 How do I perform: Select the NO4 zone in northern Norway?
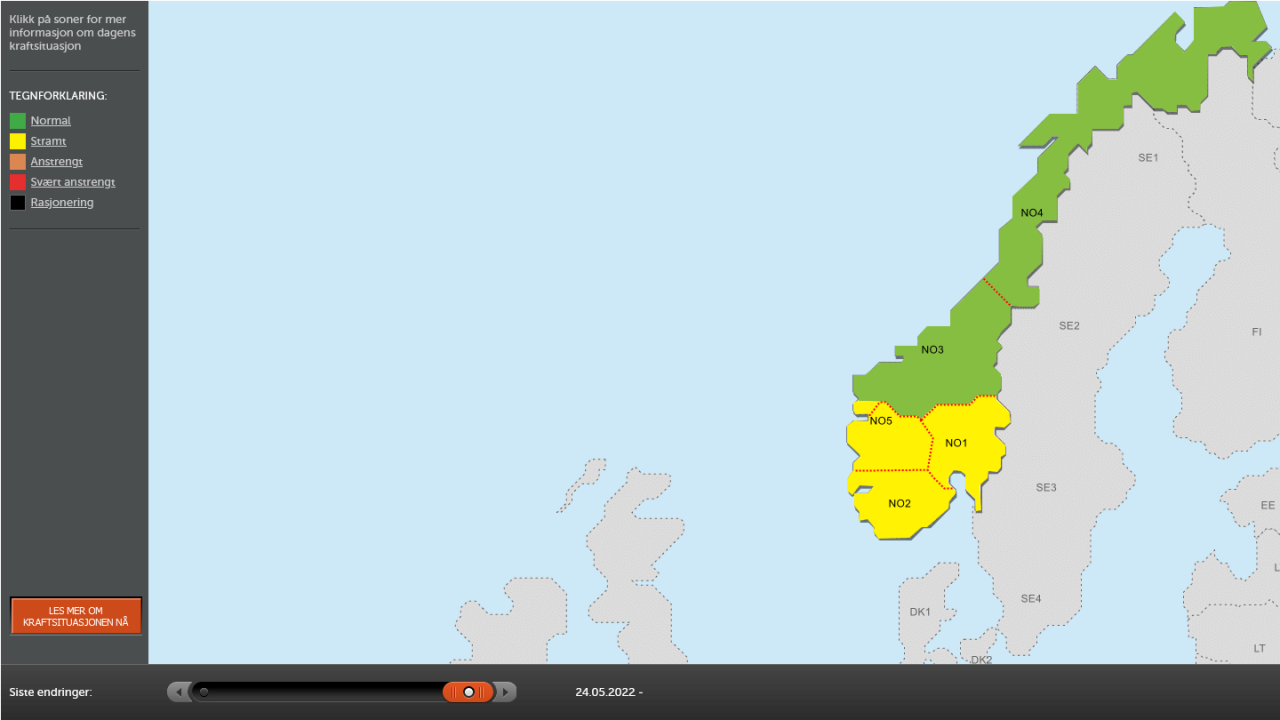(1031, 212)
